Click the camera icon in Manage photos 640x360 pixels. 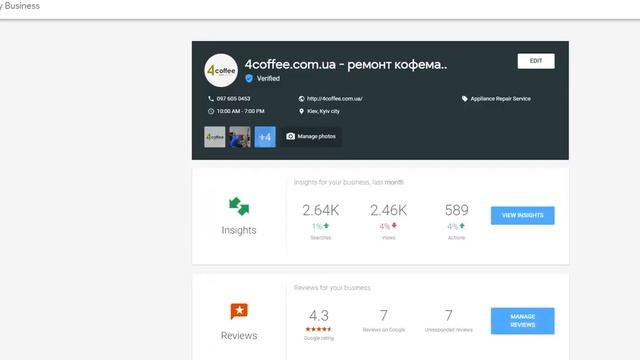pos(290,136)
